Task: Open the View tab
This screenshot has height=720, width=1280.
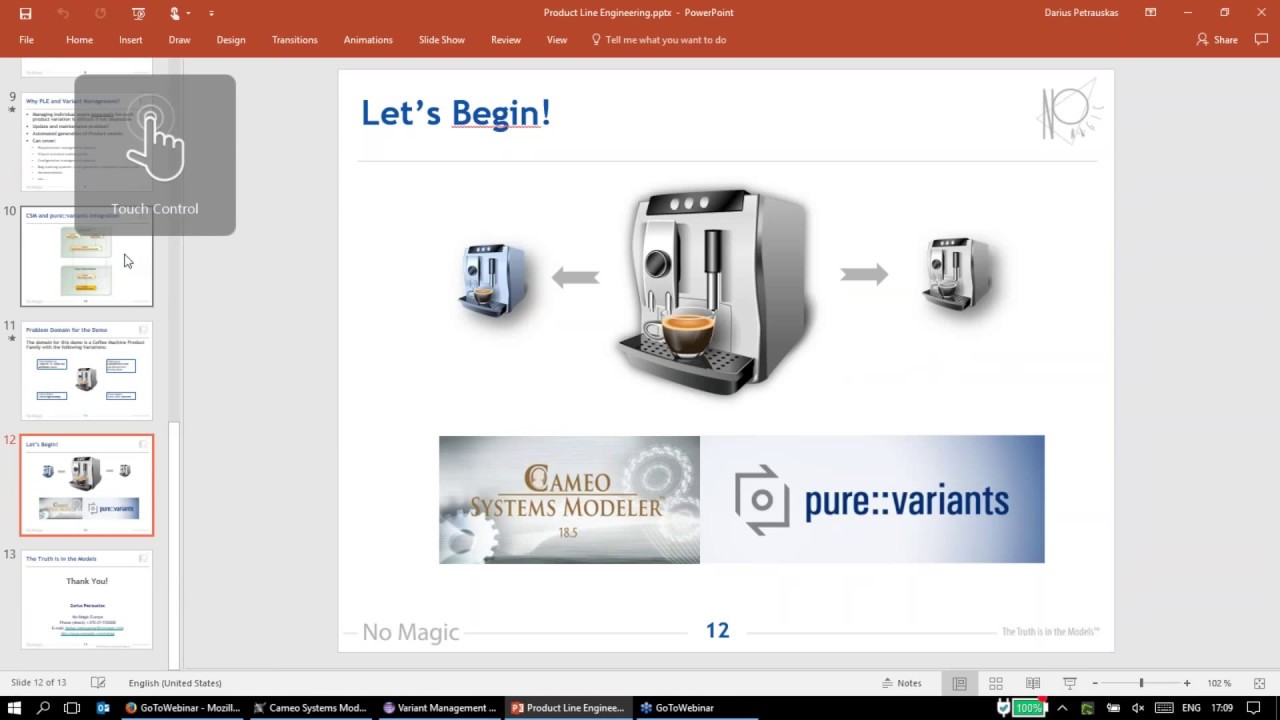Action: pos(557,40)
